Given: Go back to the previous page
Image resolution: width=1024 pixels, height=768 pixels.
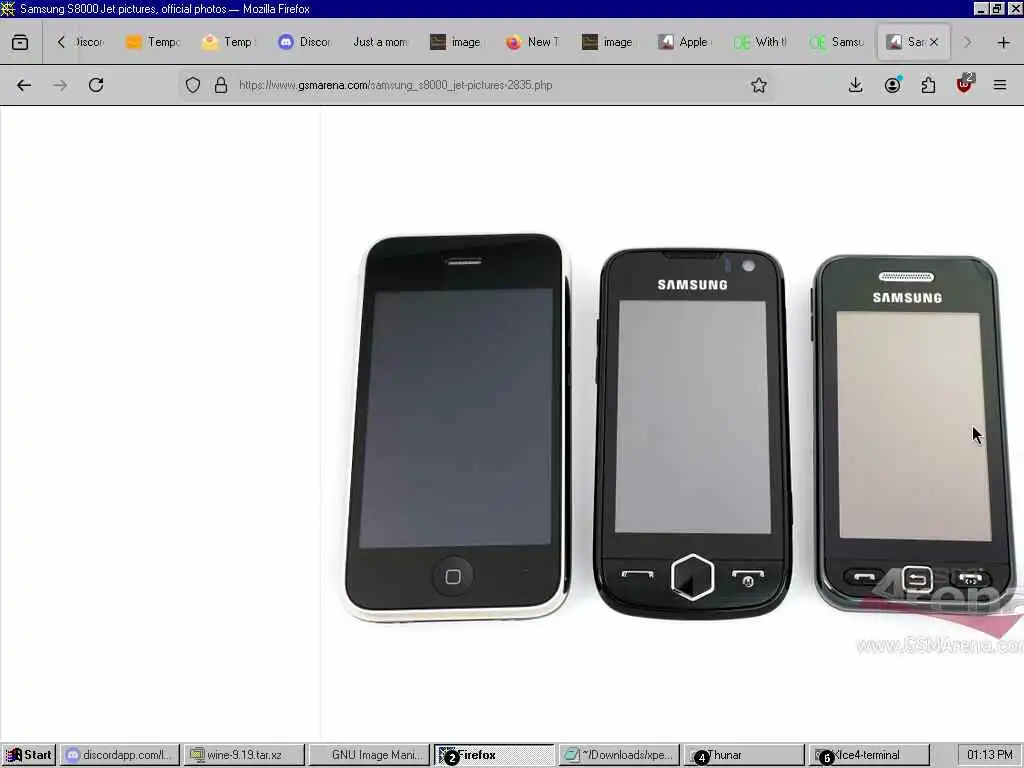Looking at the screenshot, I should [24, 85].
